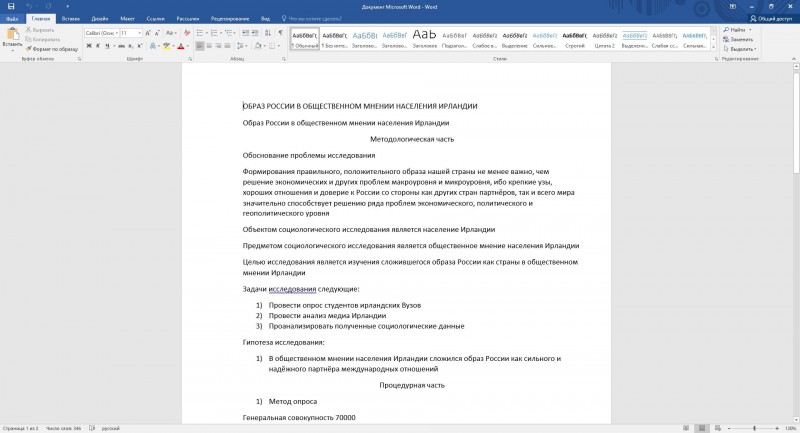Open the font name Calibri dropdown
The height and width of the screenshot is (433, 800).
click(117, 33)
